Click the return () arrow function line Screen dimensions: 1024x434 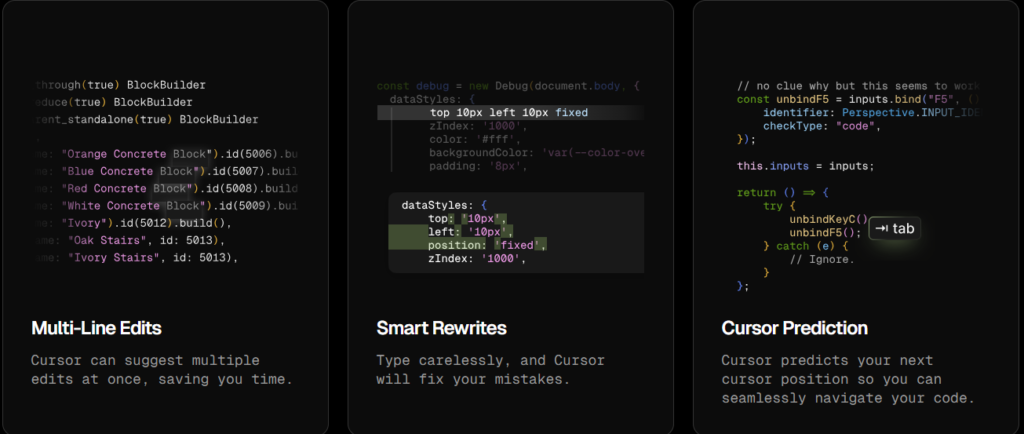pos(782,193)
